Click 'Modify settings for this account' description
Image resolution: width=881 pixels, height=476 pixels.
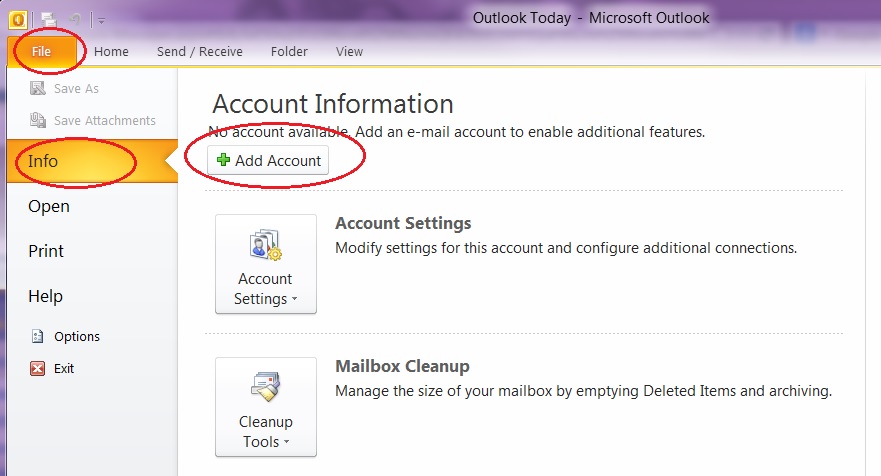566,248
